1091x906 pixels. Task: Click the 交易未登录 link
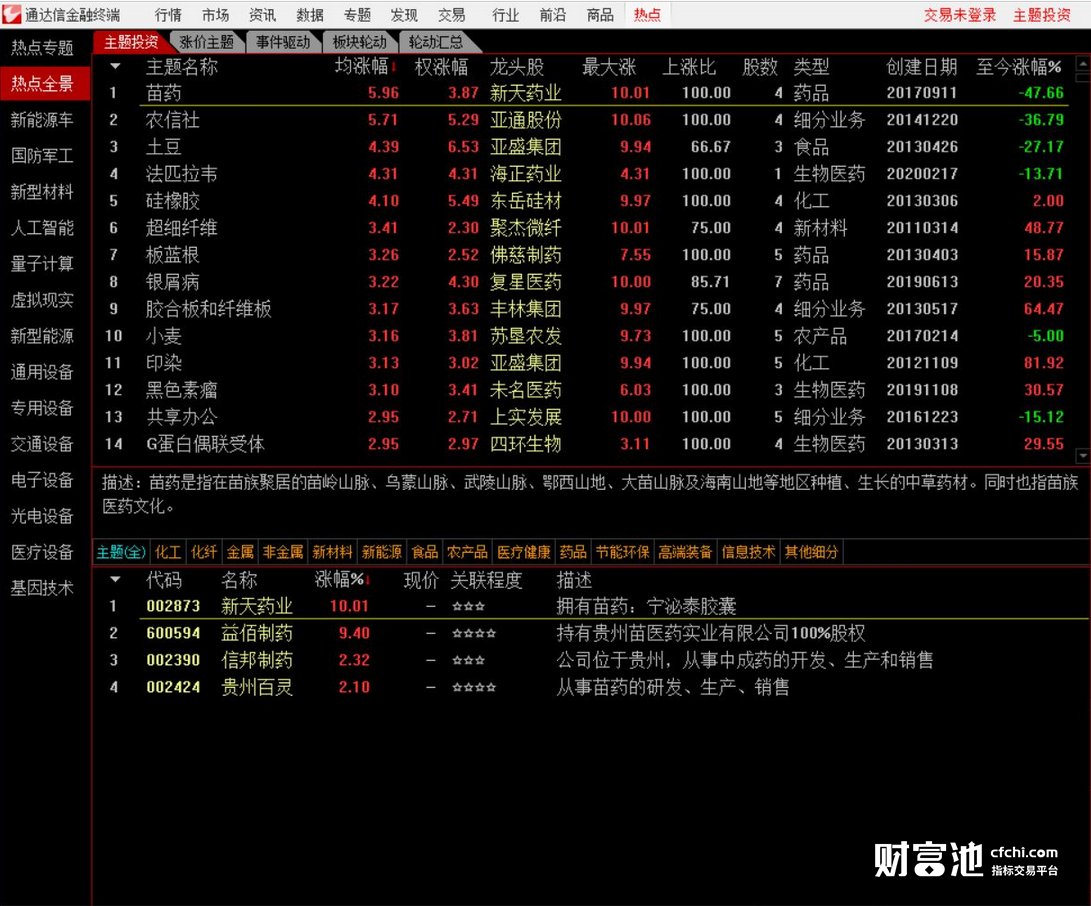tap(960, 15)
